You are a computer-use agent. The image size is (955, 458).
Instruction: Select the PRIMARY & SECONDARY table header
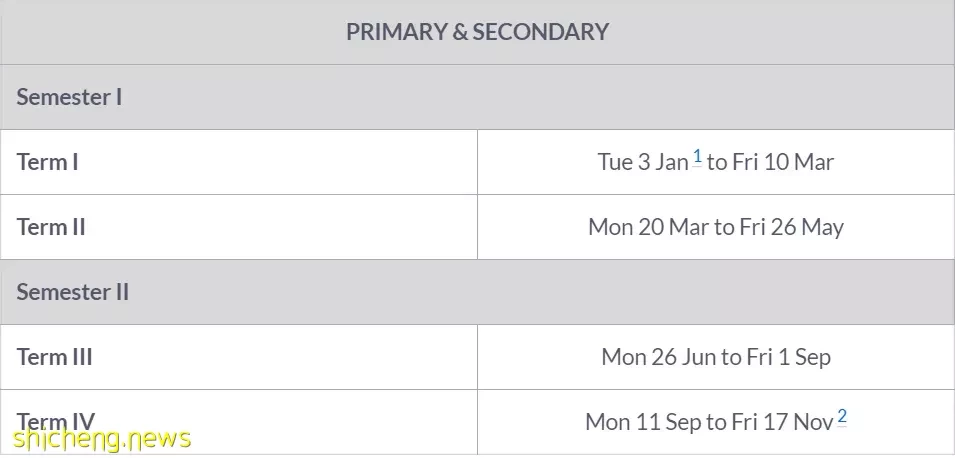pos(478,32)
